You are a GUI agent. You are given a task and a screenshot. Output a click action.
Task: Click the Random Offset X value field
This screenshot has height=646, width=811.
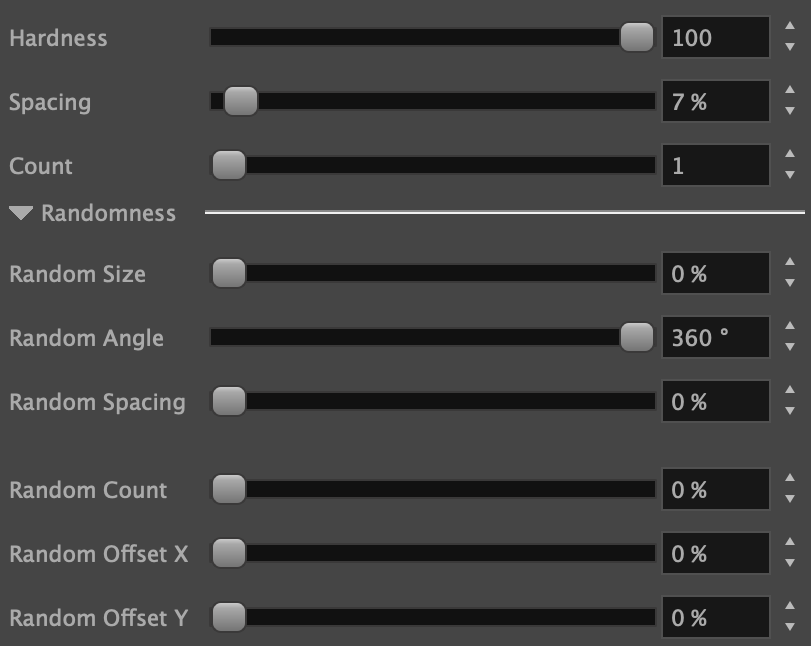tap(715, 554)
